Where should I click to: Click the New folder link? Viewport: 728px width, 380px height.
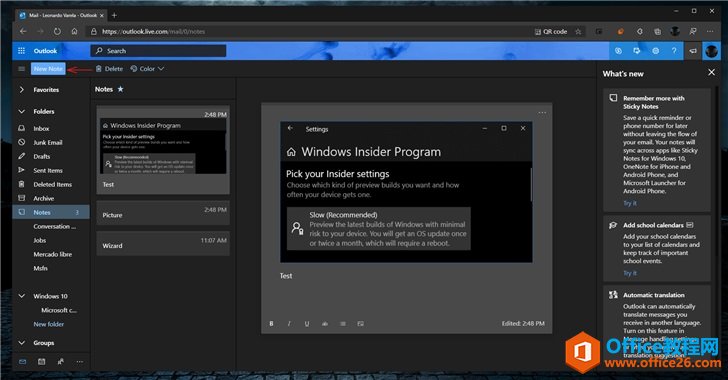pos(49,324)
